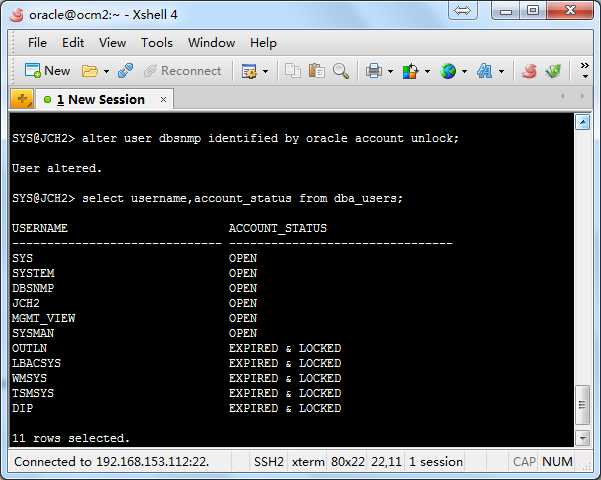Click the LBACSYS username row
601x480 pixels.
coord(36,363)
